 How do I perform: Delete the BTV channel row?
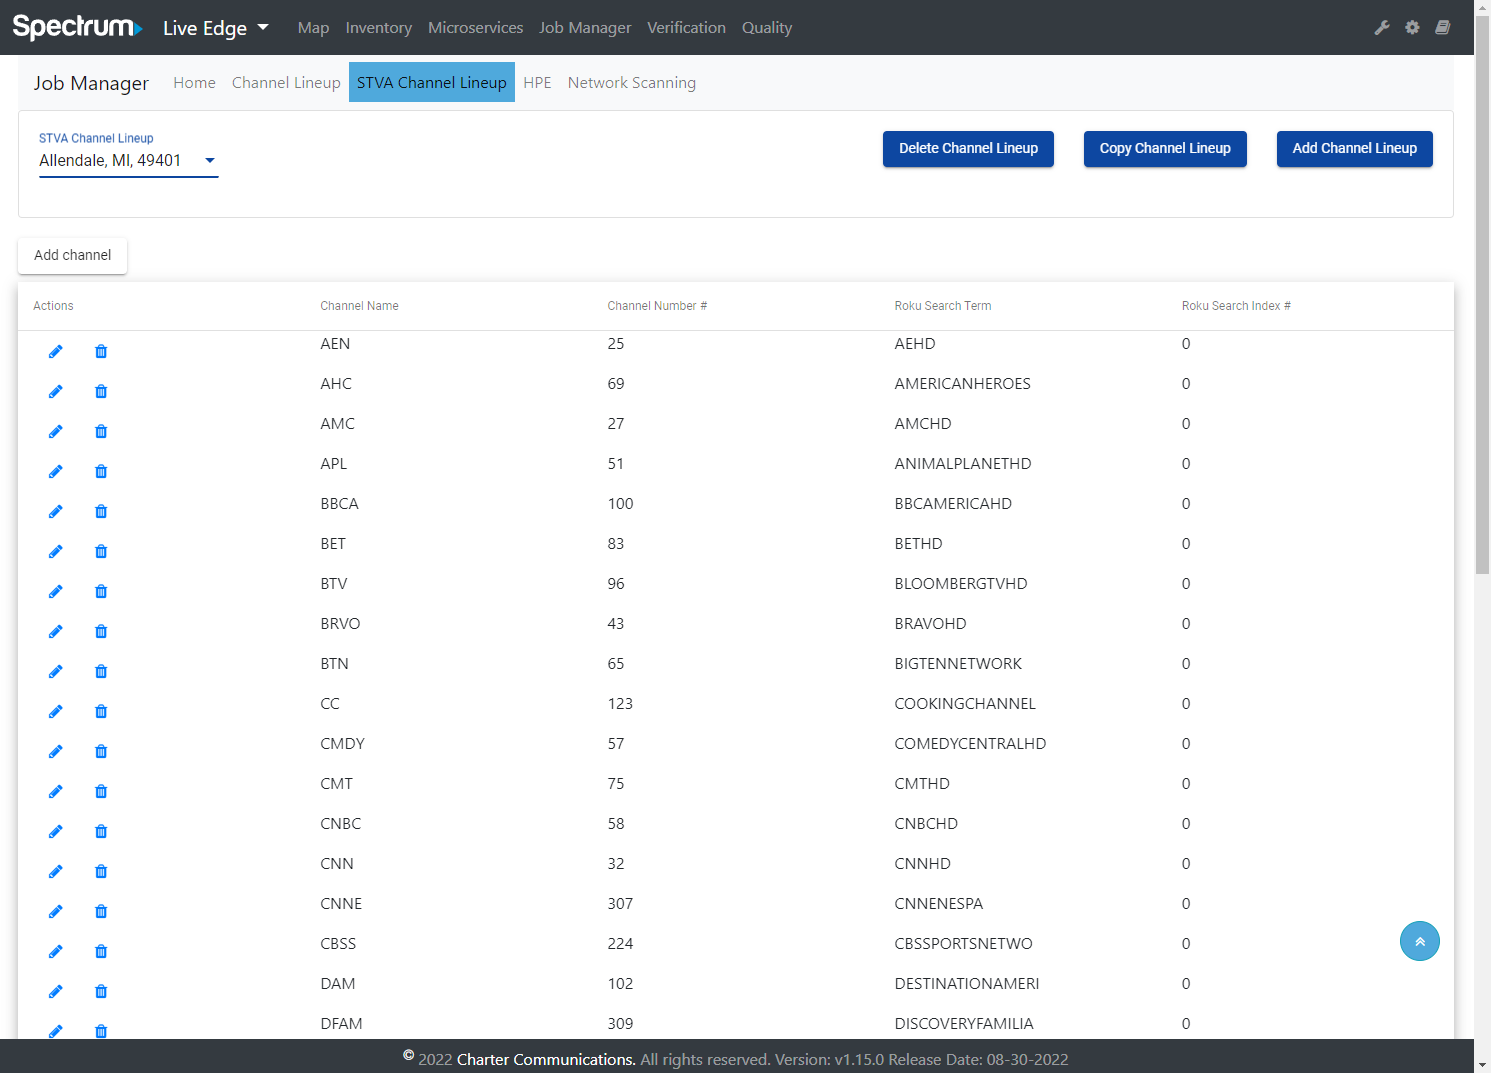[101, 591]
